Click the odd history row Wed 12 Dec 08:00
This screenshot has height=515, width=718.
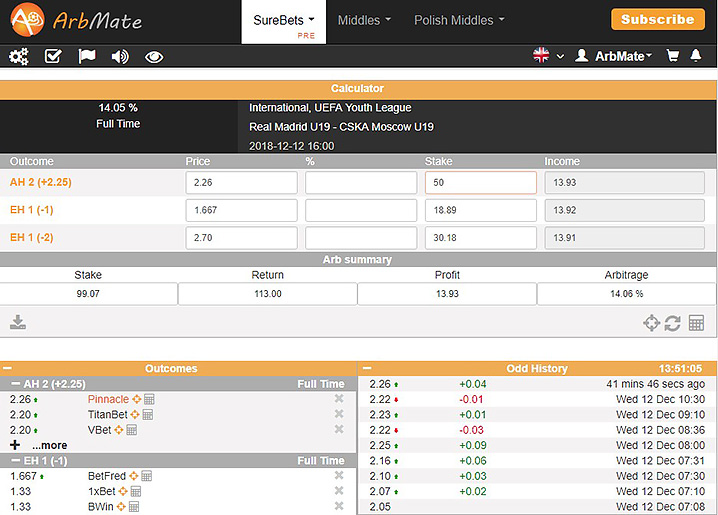pos(537,445)
